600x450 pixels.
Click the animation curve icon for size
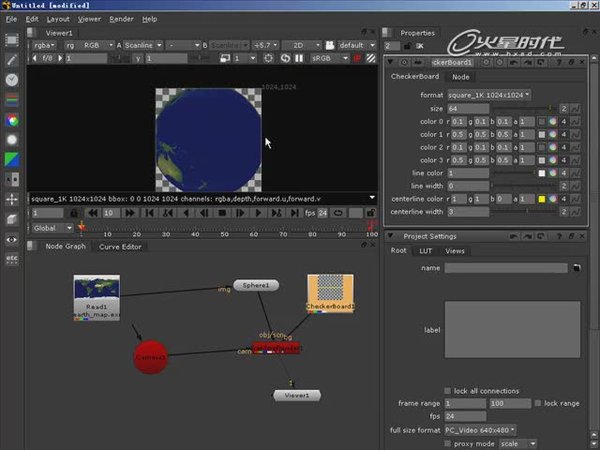coord(577,108)
